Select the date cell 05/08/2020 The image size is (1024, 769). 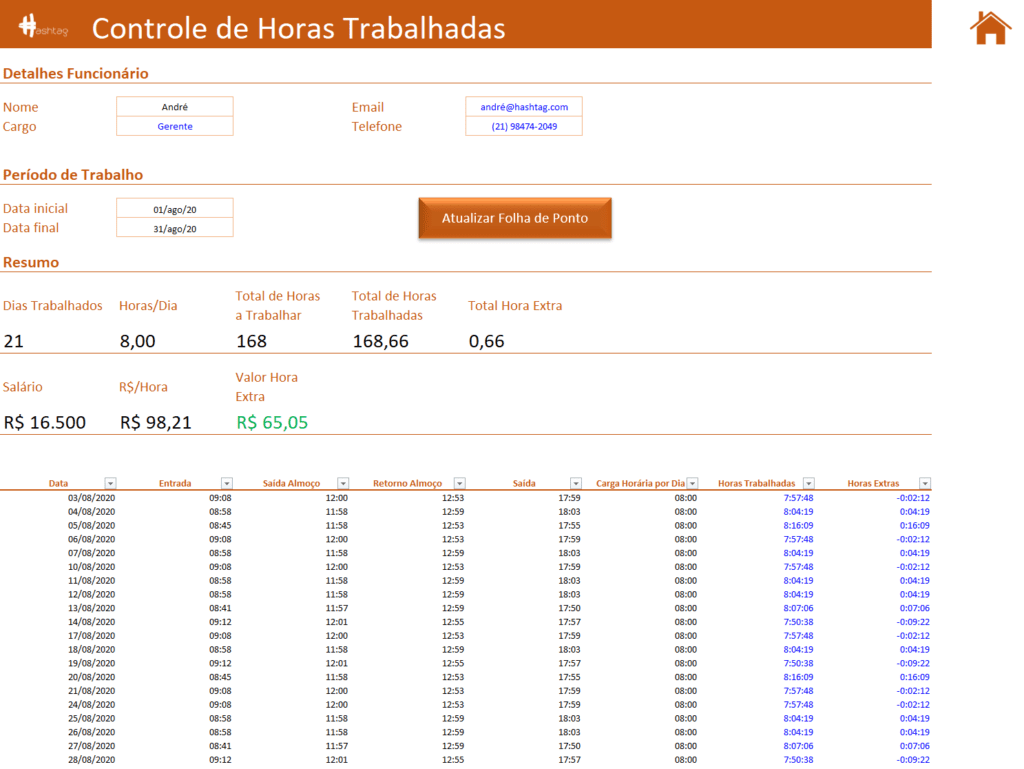point(91,526)
